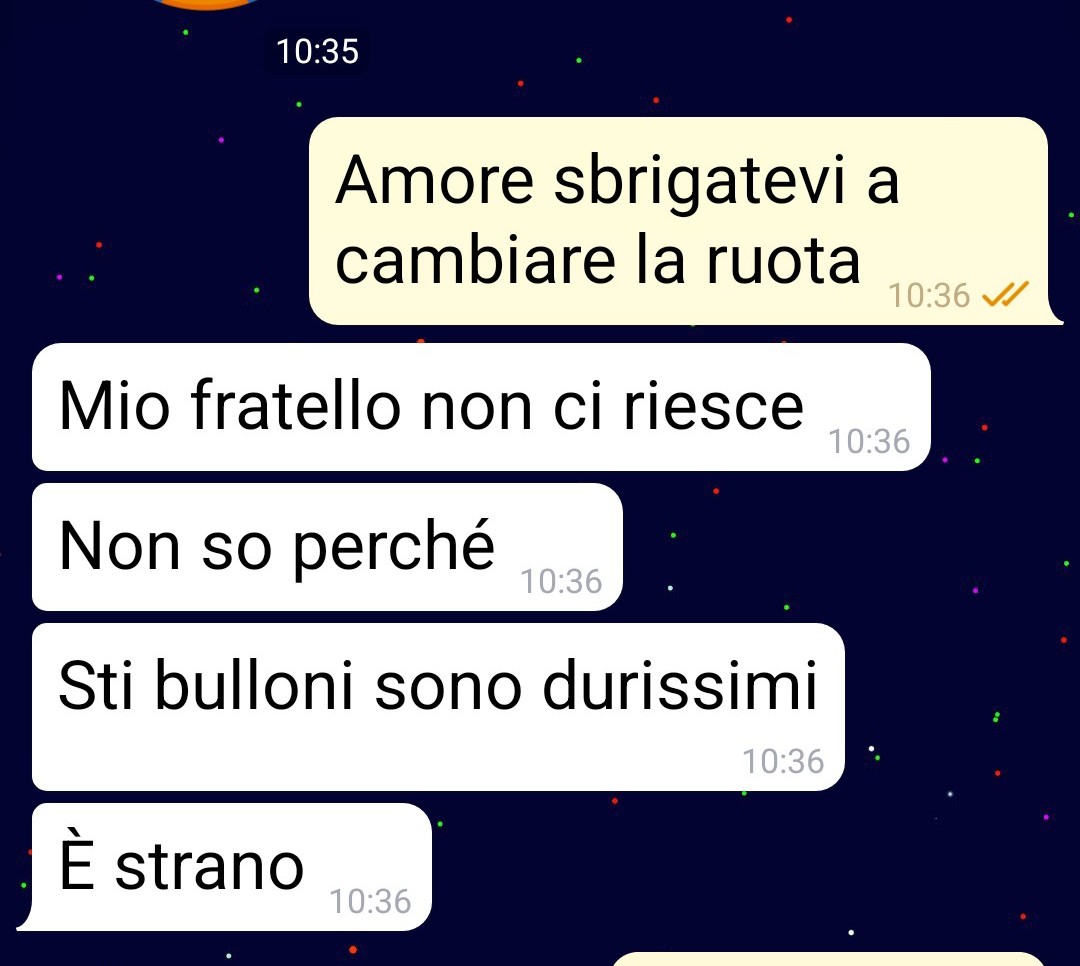Click the word "perché" in the second received message
1080x966 pixels.
pyautogui.click(x=394, y=548)
